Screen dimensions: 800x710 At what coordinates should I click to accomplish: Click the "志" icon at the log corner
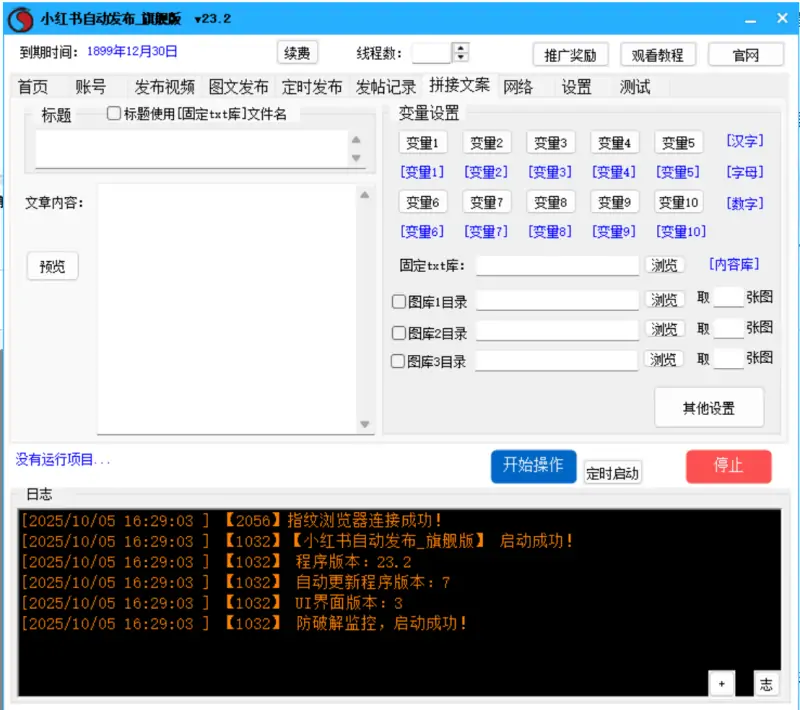tap(766, 684)
